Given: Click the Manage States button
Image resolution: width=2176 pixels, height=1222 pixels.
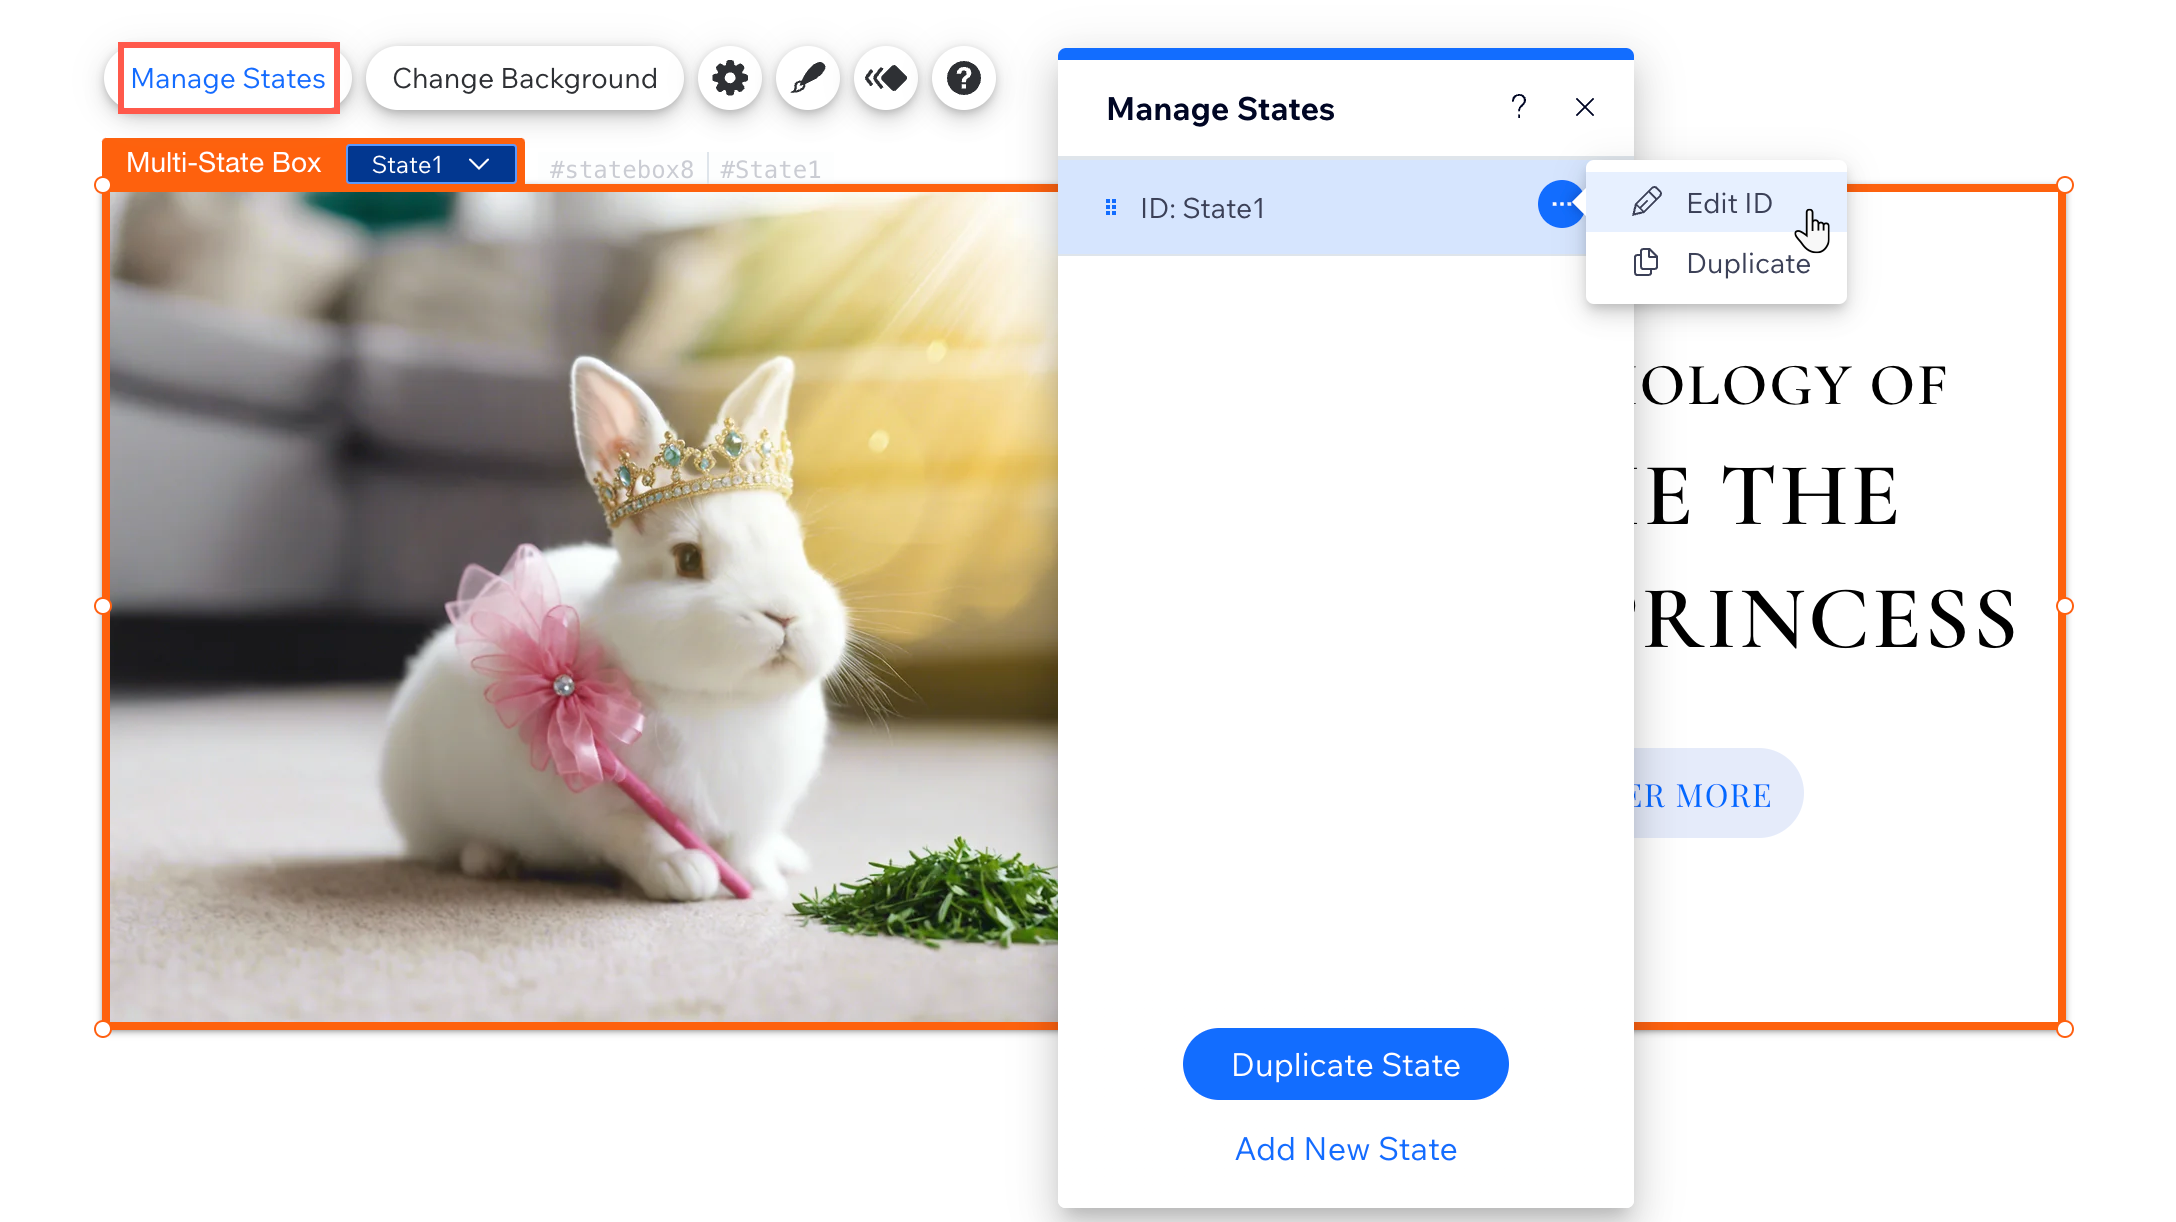Looking at the screenshot, I should 227,78.
